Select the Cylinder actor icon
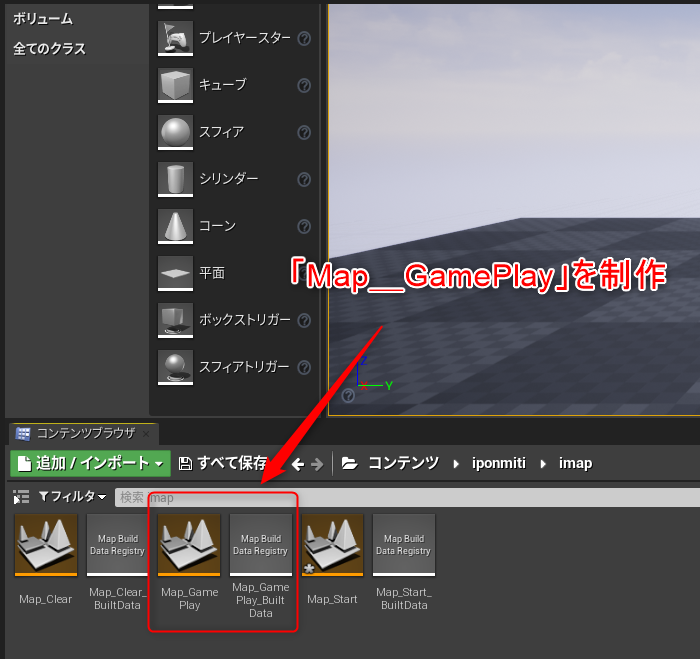Viewport: 700px width, 659px height. [175, 179]
